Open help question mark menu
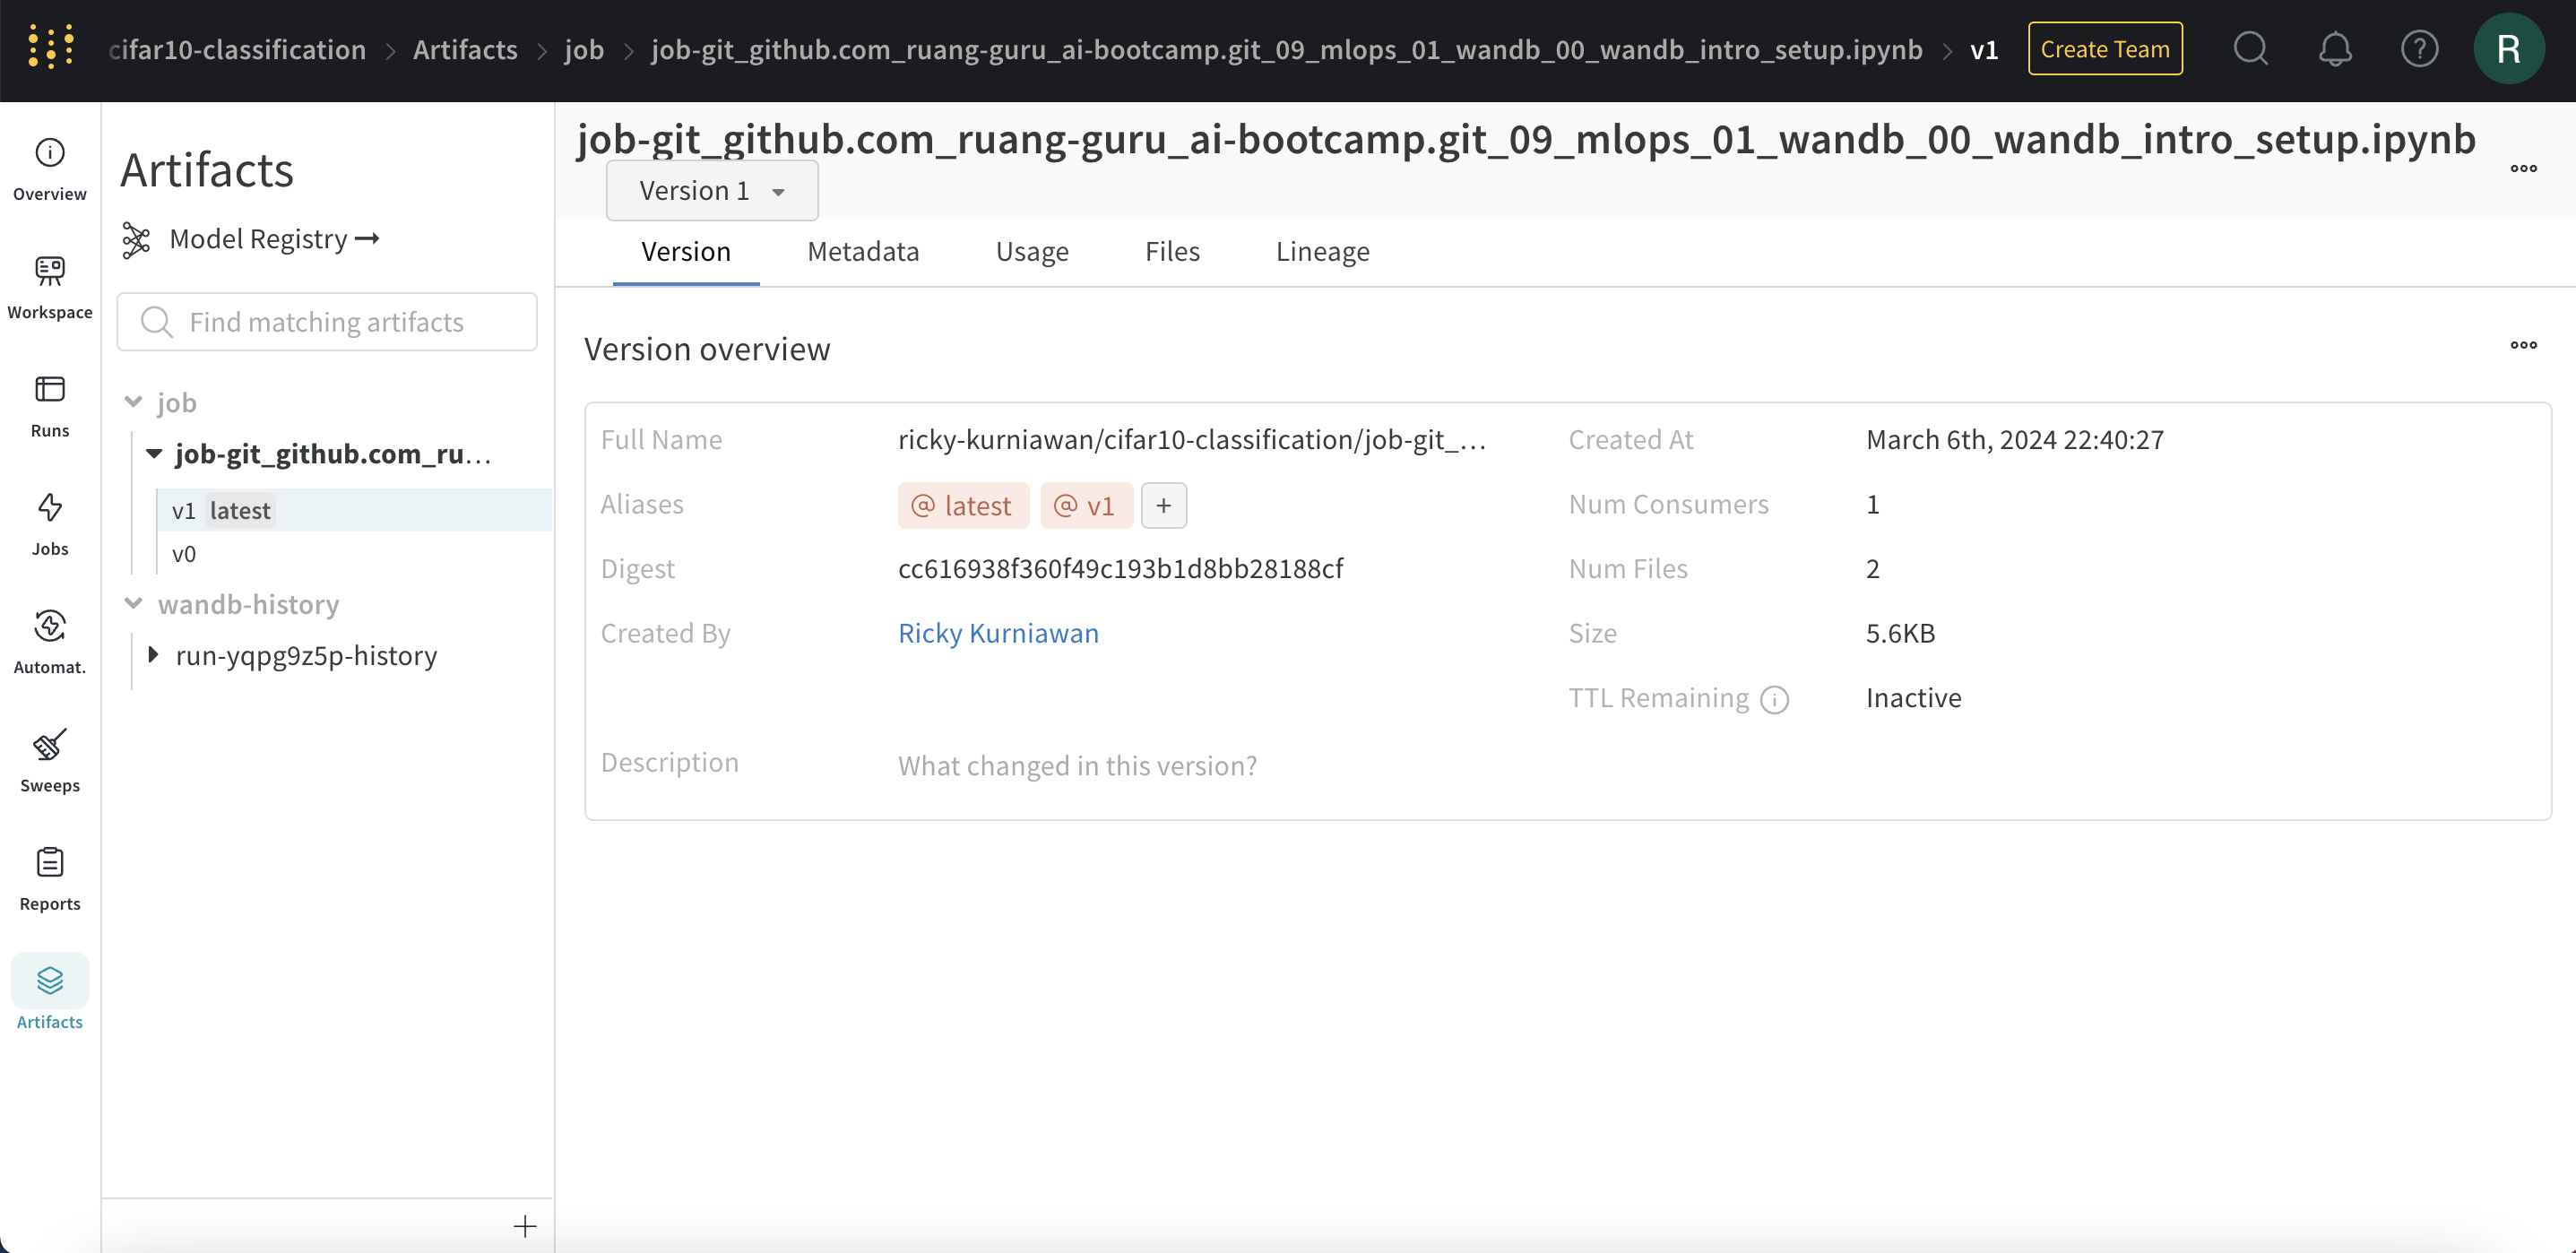The height and width of the screenshot is (1253, 2576). (2419, 48)
